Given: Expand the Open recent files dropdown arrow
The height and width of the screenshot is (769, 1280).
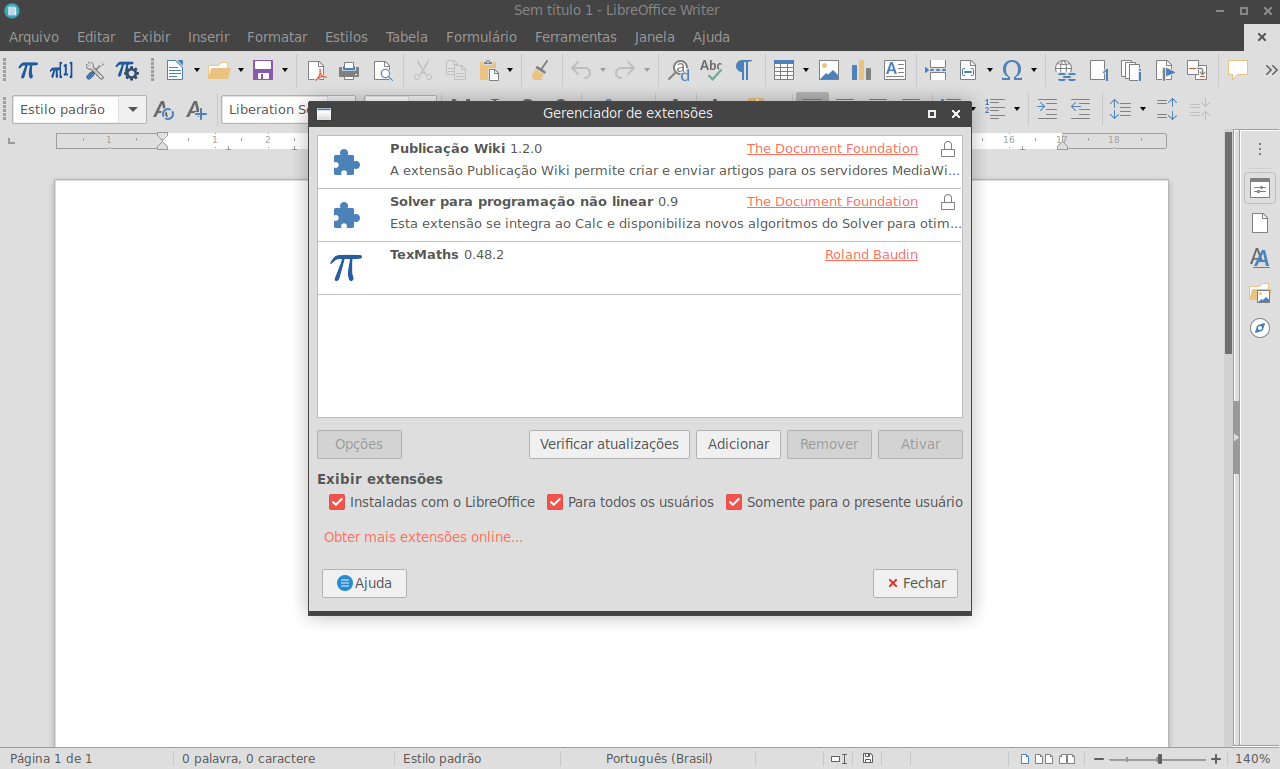Looking at the screenshot, I should coord(241,70).
